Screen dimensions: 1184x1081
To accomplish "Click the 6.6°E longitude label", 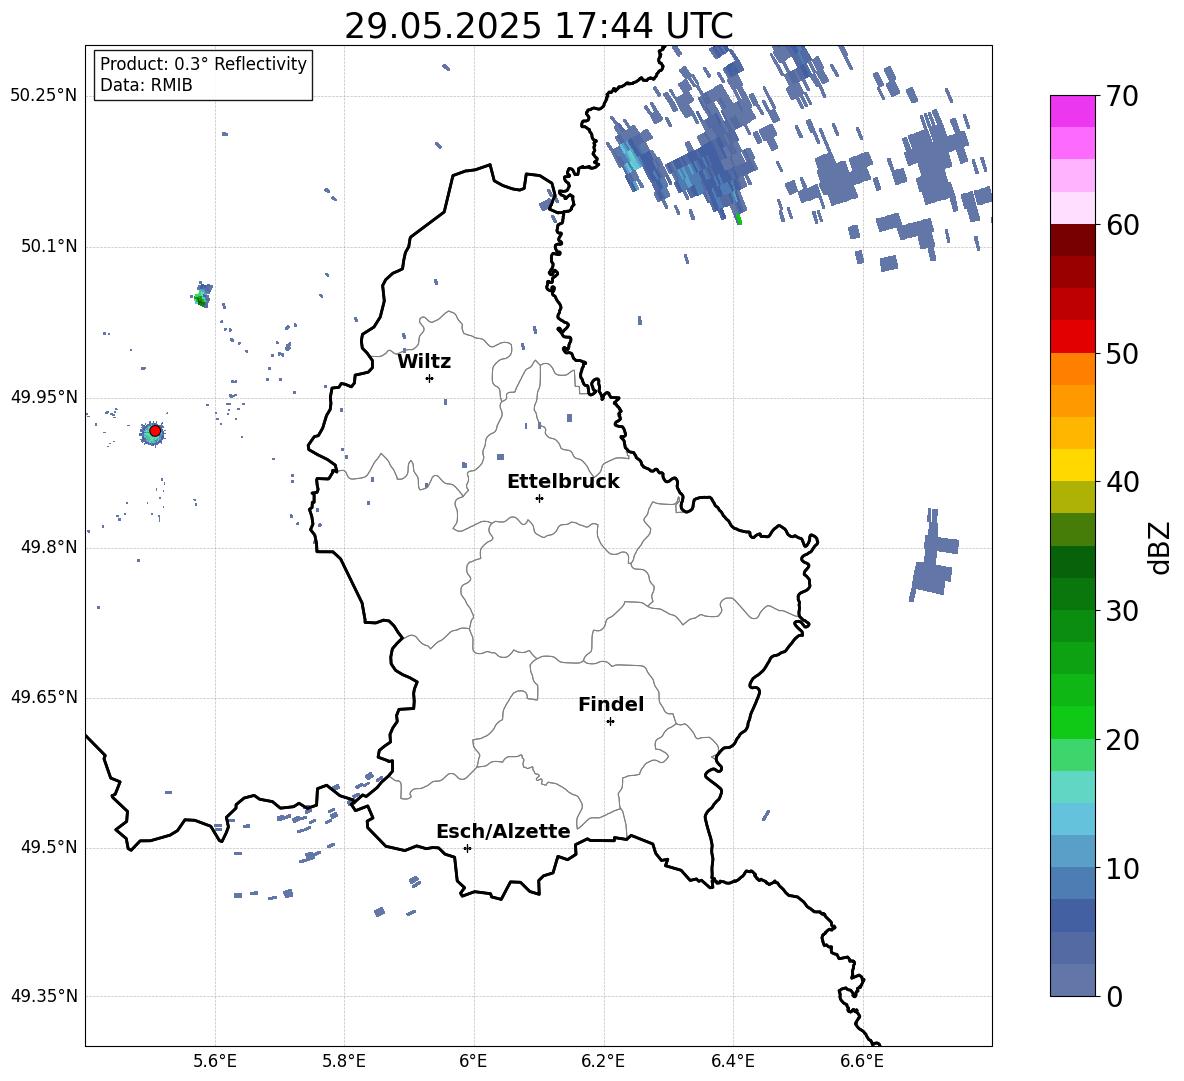I will (862, 1061).
